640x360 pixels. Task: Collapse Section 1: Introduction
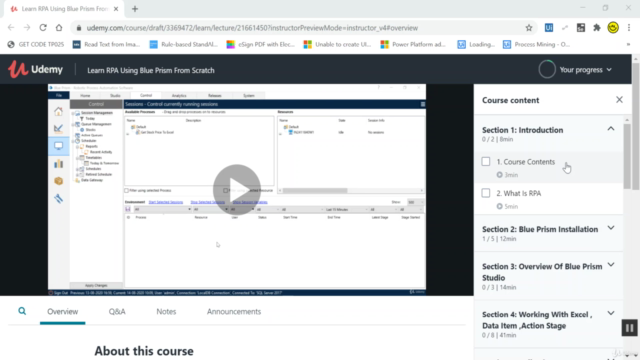[x=611, y=129]
